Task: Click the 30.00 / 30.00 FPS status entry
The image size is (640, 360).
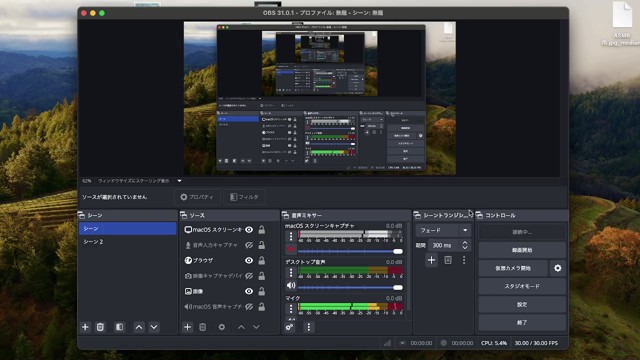Action: pos(536,343)
